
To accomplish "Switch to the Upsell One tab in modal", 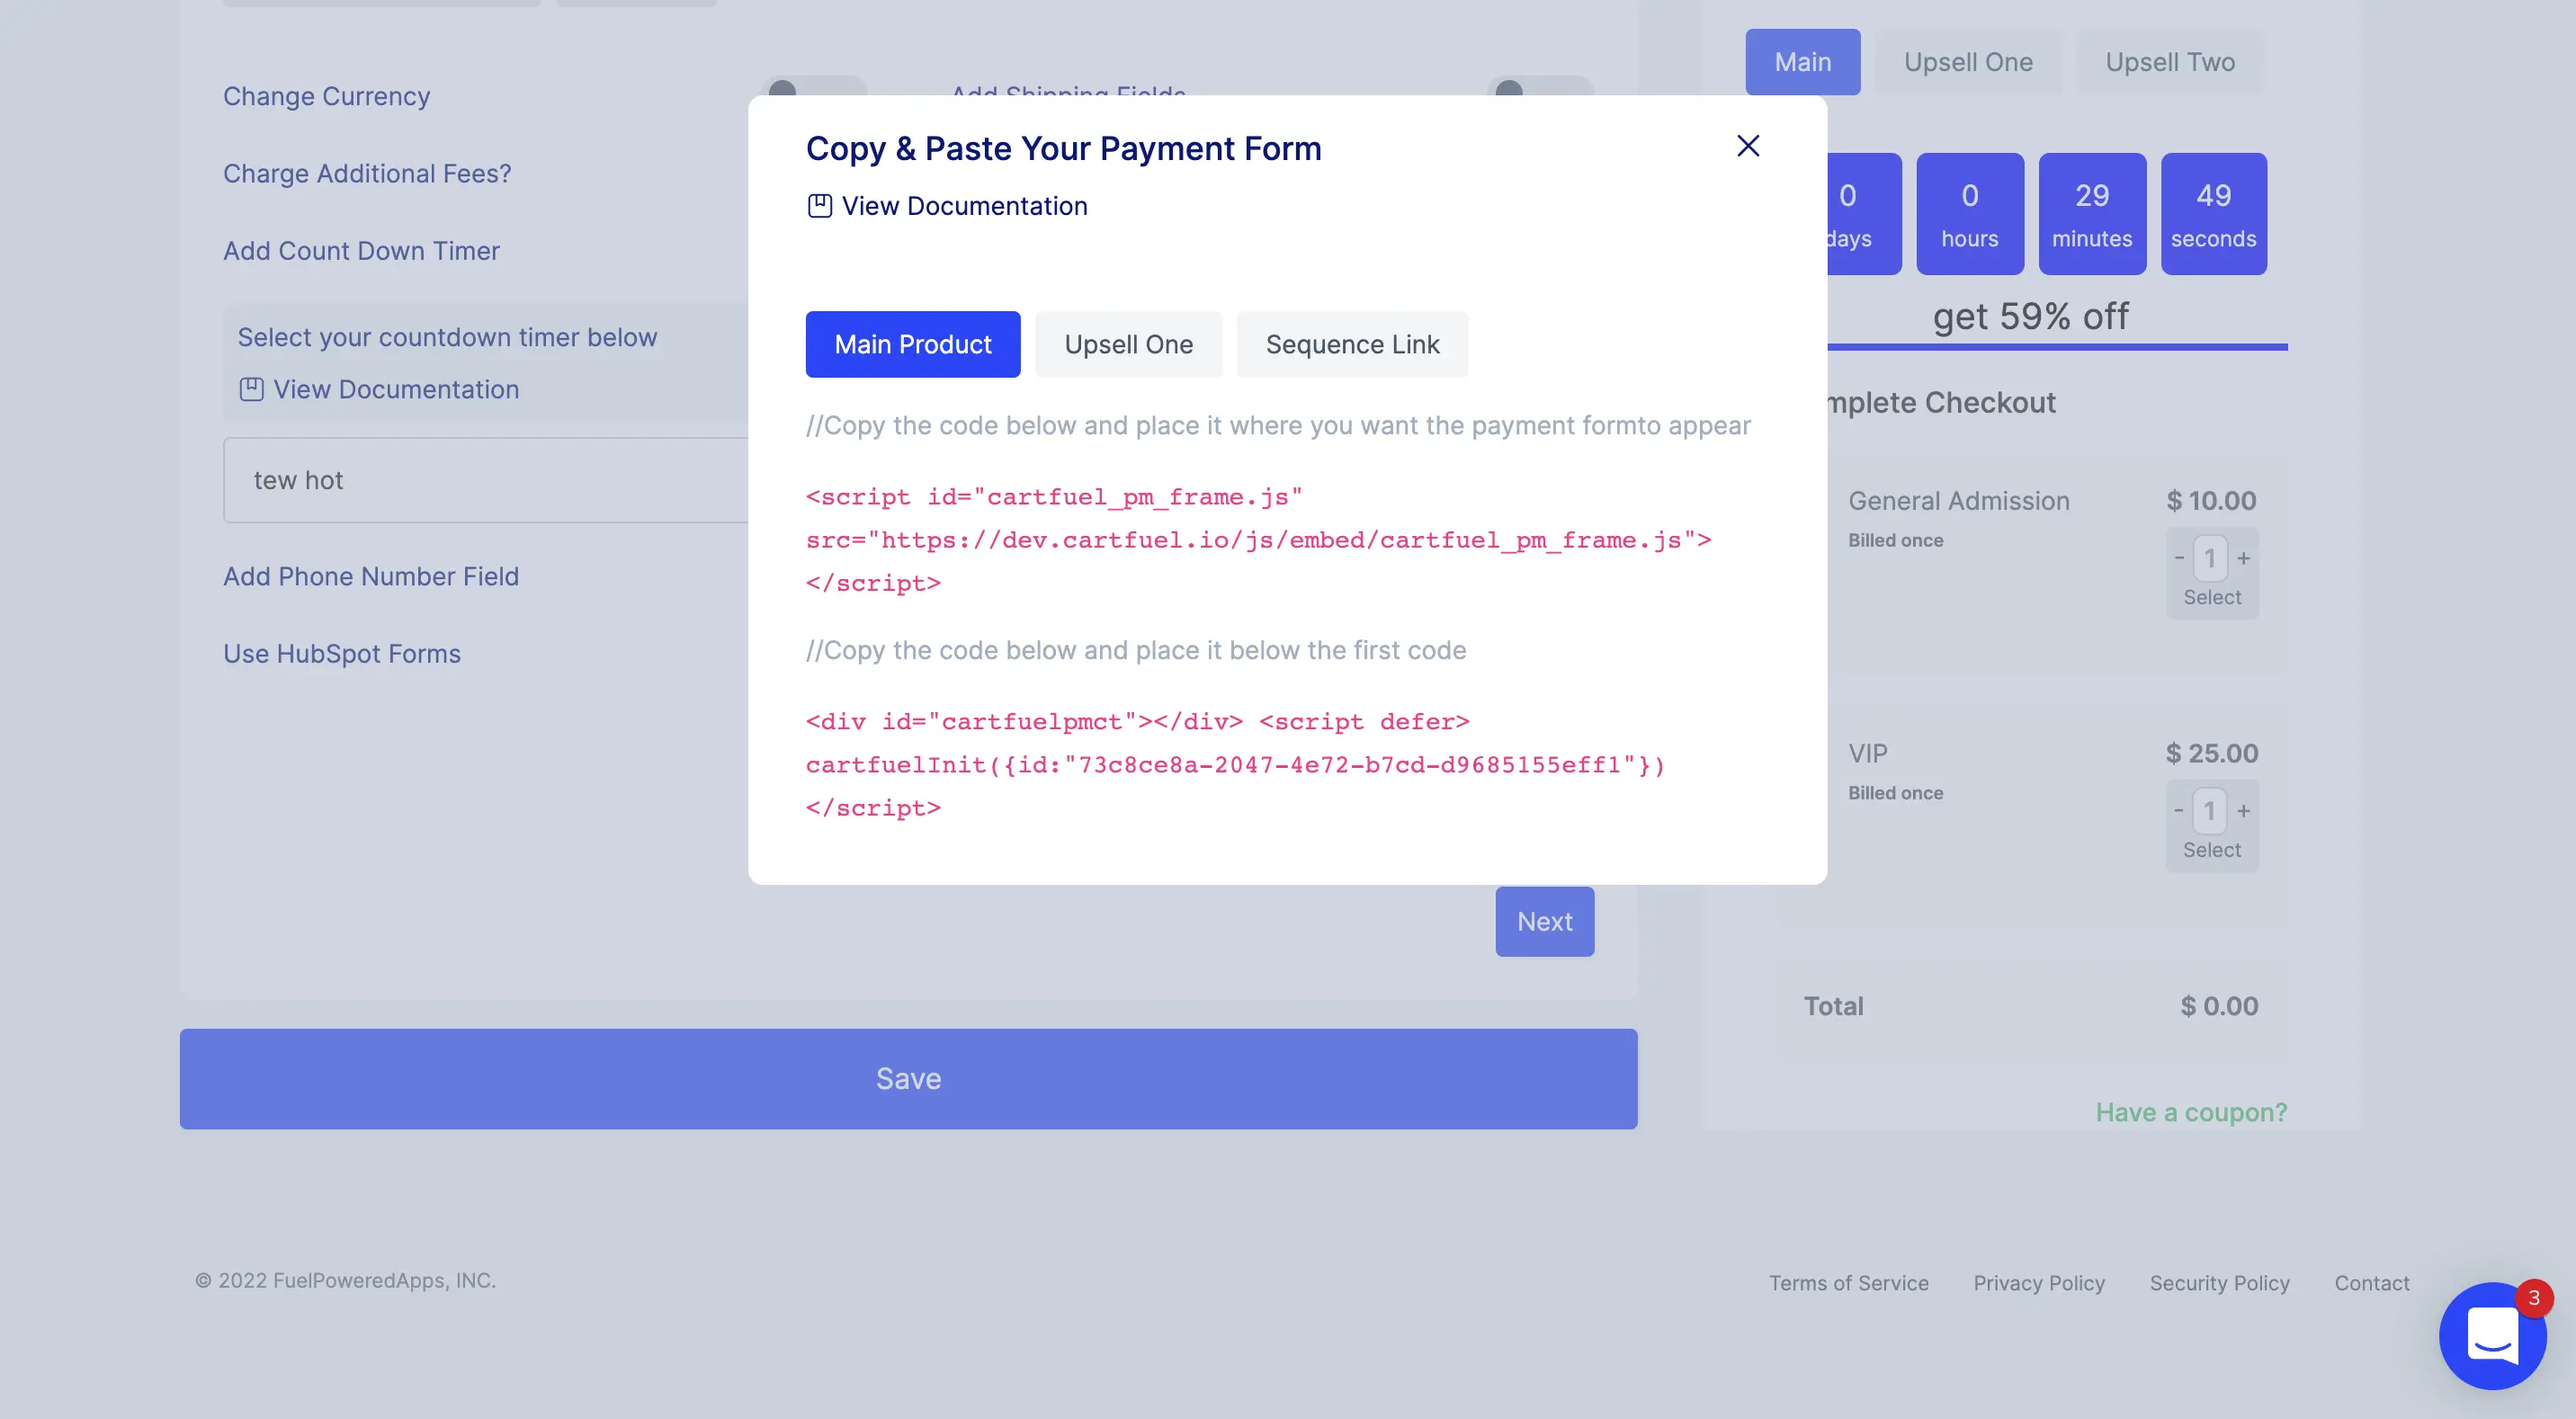I will click(1127, 344).
